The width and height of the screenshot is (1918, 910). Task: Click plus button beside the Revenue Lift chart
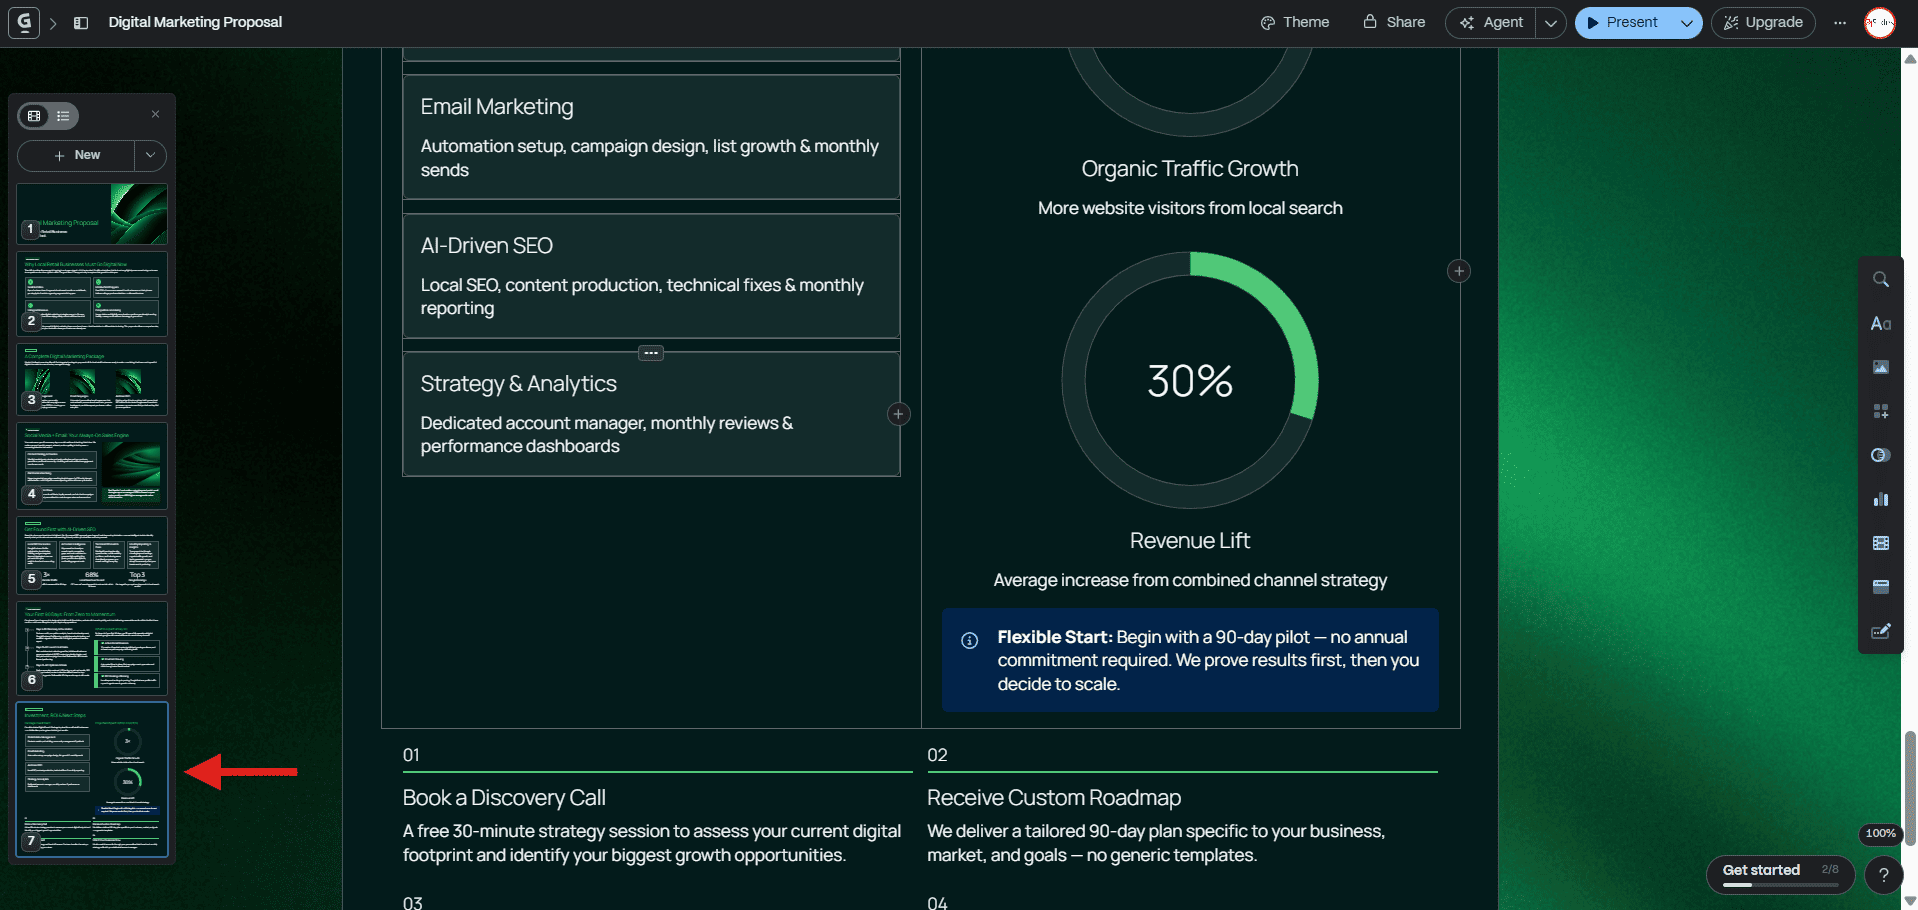[1459, 271]
